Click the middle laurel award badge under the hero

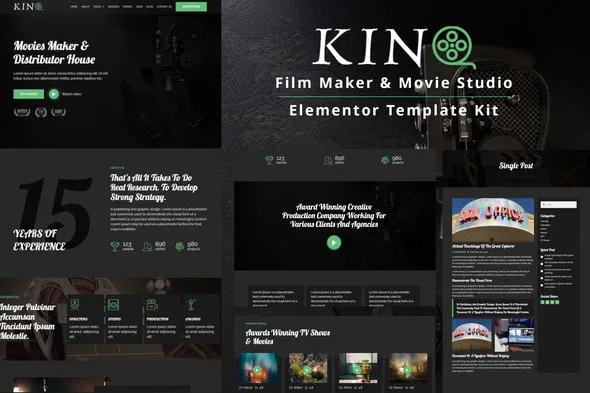tap(41, 112)
